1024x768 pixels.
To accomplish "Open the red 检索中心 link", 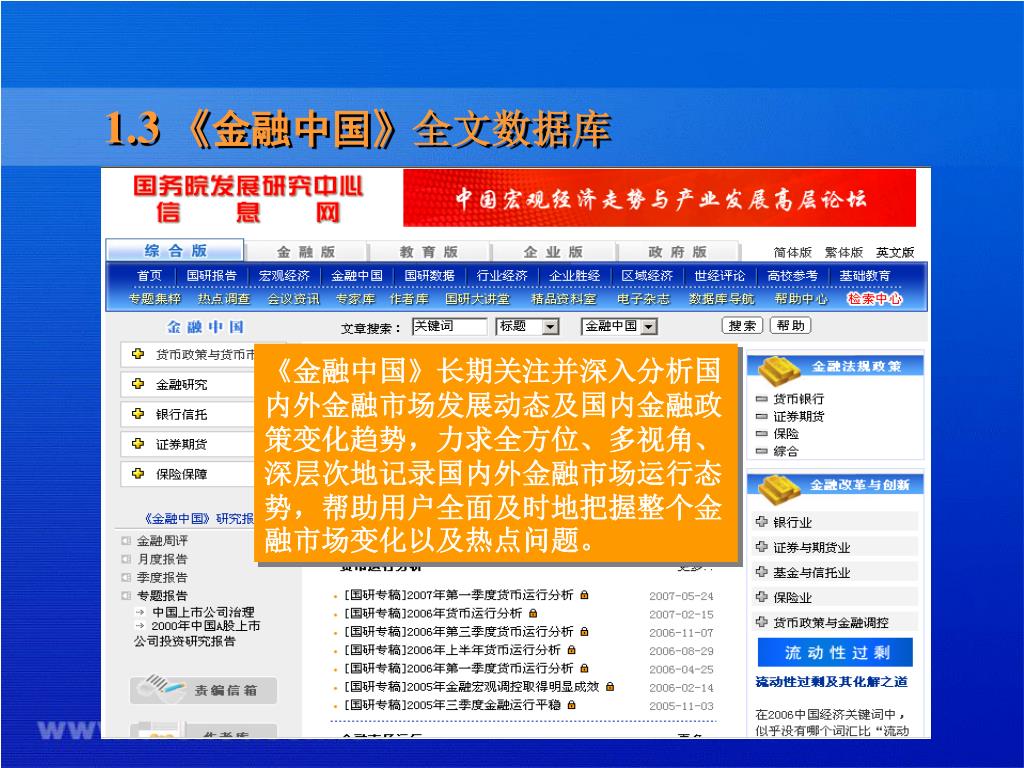I will (x=874, y=298).
